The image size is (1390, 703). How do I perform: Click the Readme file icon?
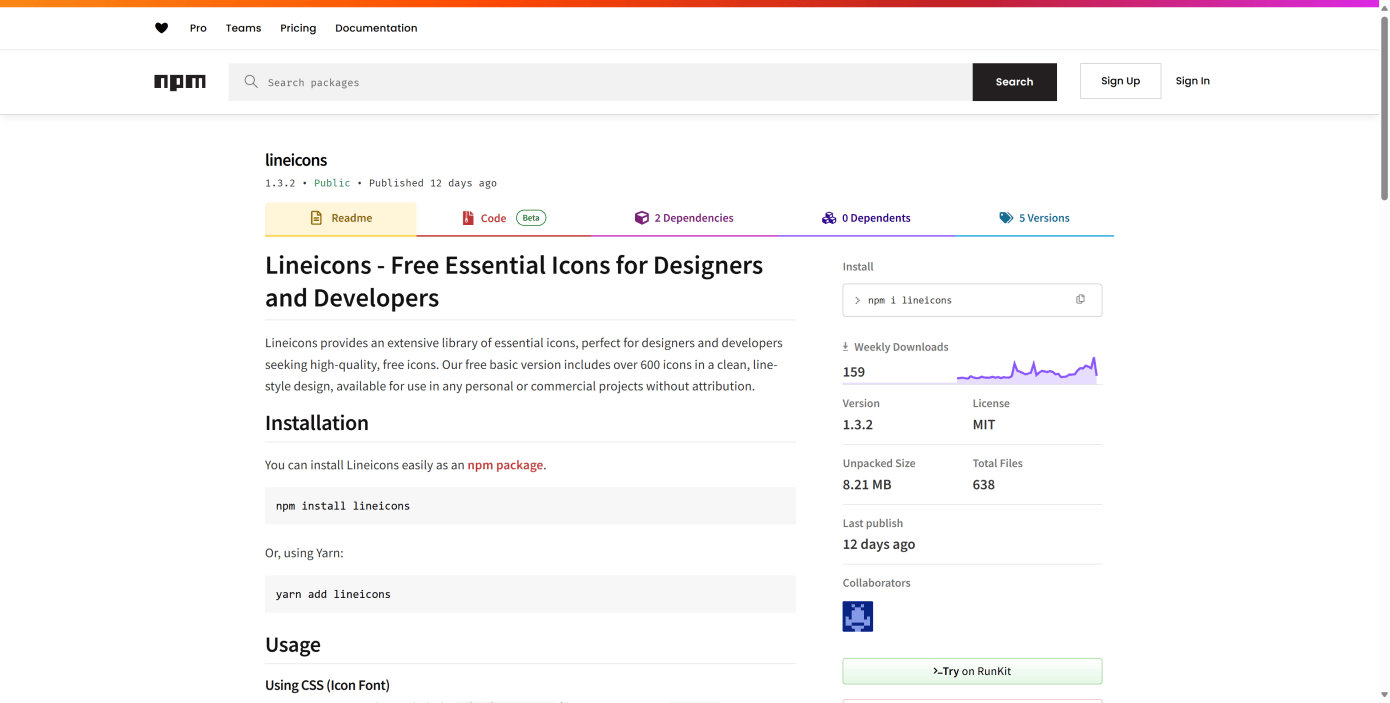tap(316, 218)
